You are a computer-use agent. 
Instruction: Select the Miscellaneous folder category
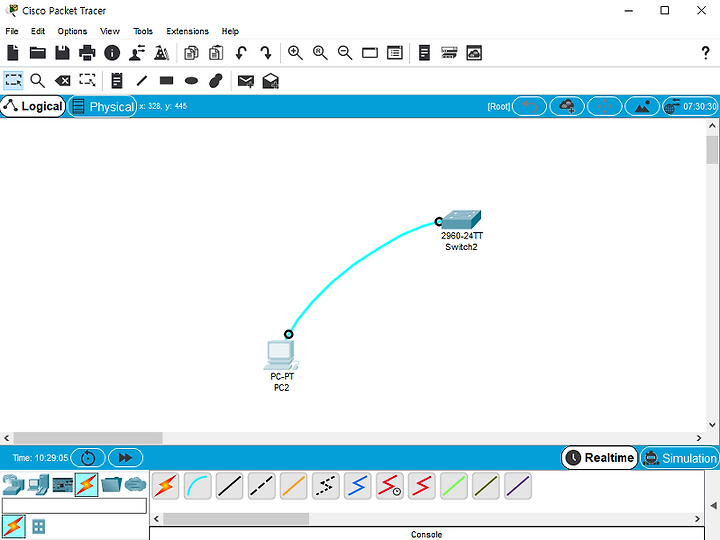point(111,485)
